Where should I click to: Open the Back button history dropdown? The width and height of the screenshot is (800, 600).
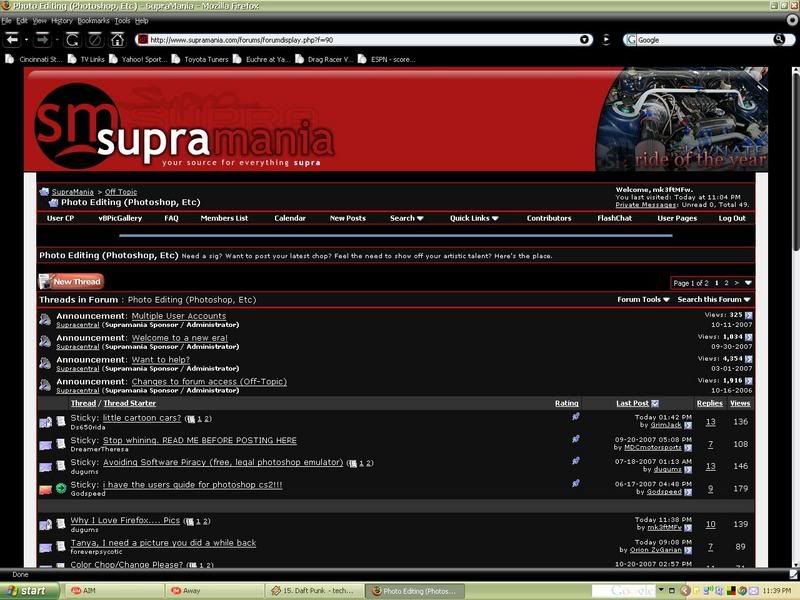tap(27, 39)
